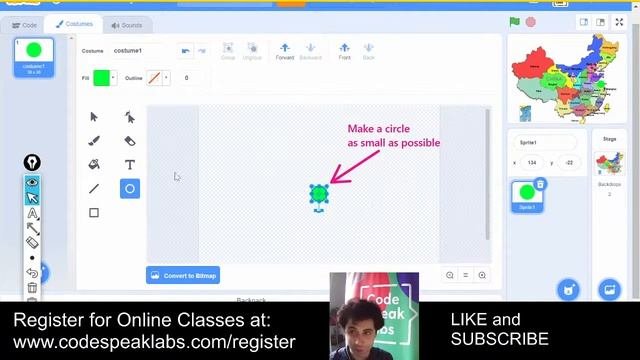
Task: Click the China map stage preview
Action: [567, 78]
